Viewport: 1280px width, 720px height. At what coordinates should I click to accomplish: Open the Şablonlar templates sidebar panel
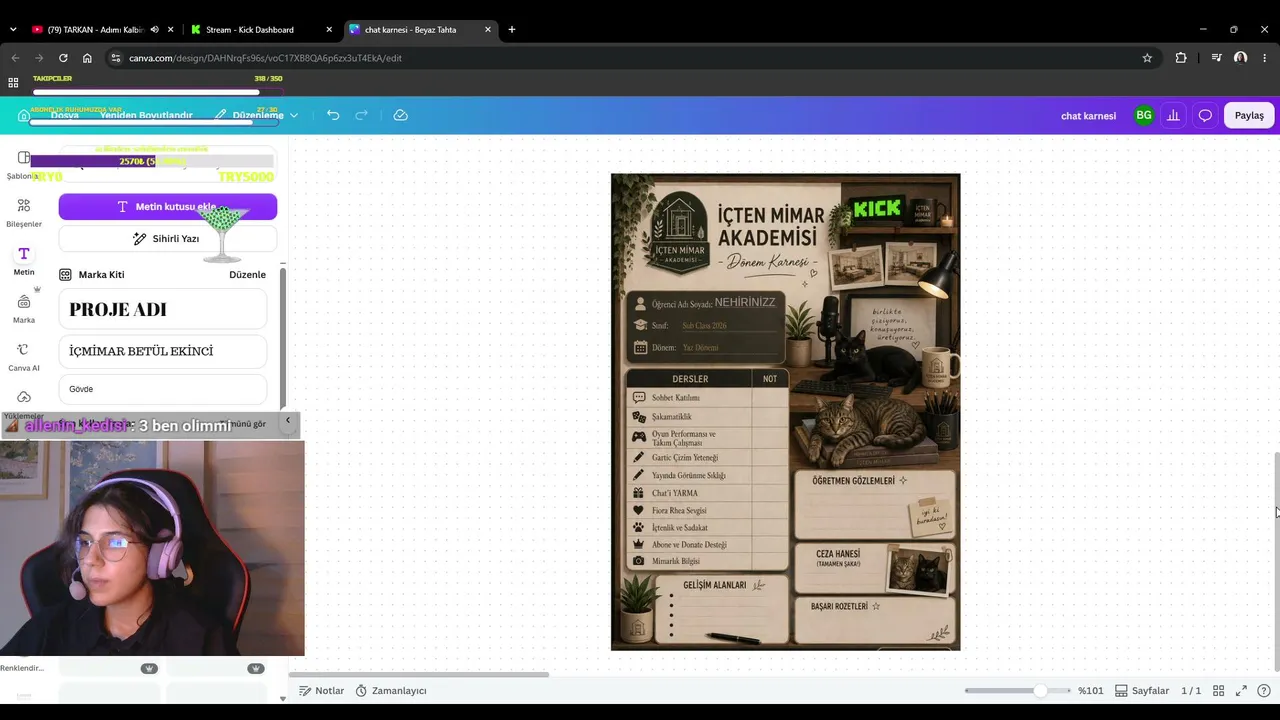24,165
